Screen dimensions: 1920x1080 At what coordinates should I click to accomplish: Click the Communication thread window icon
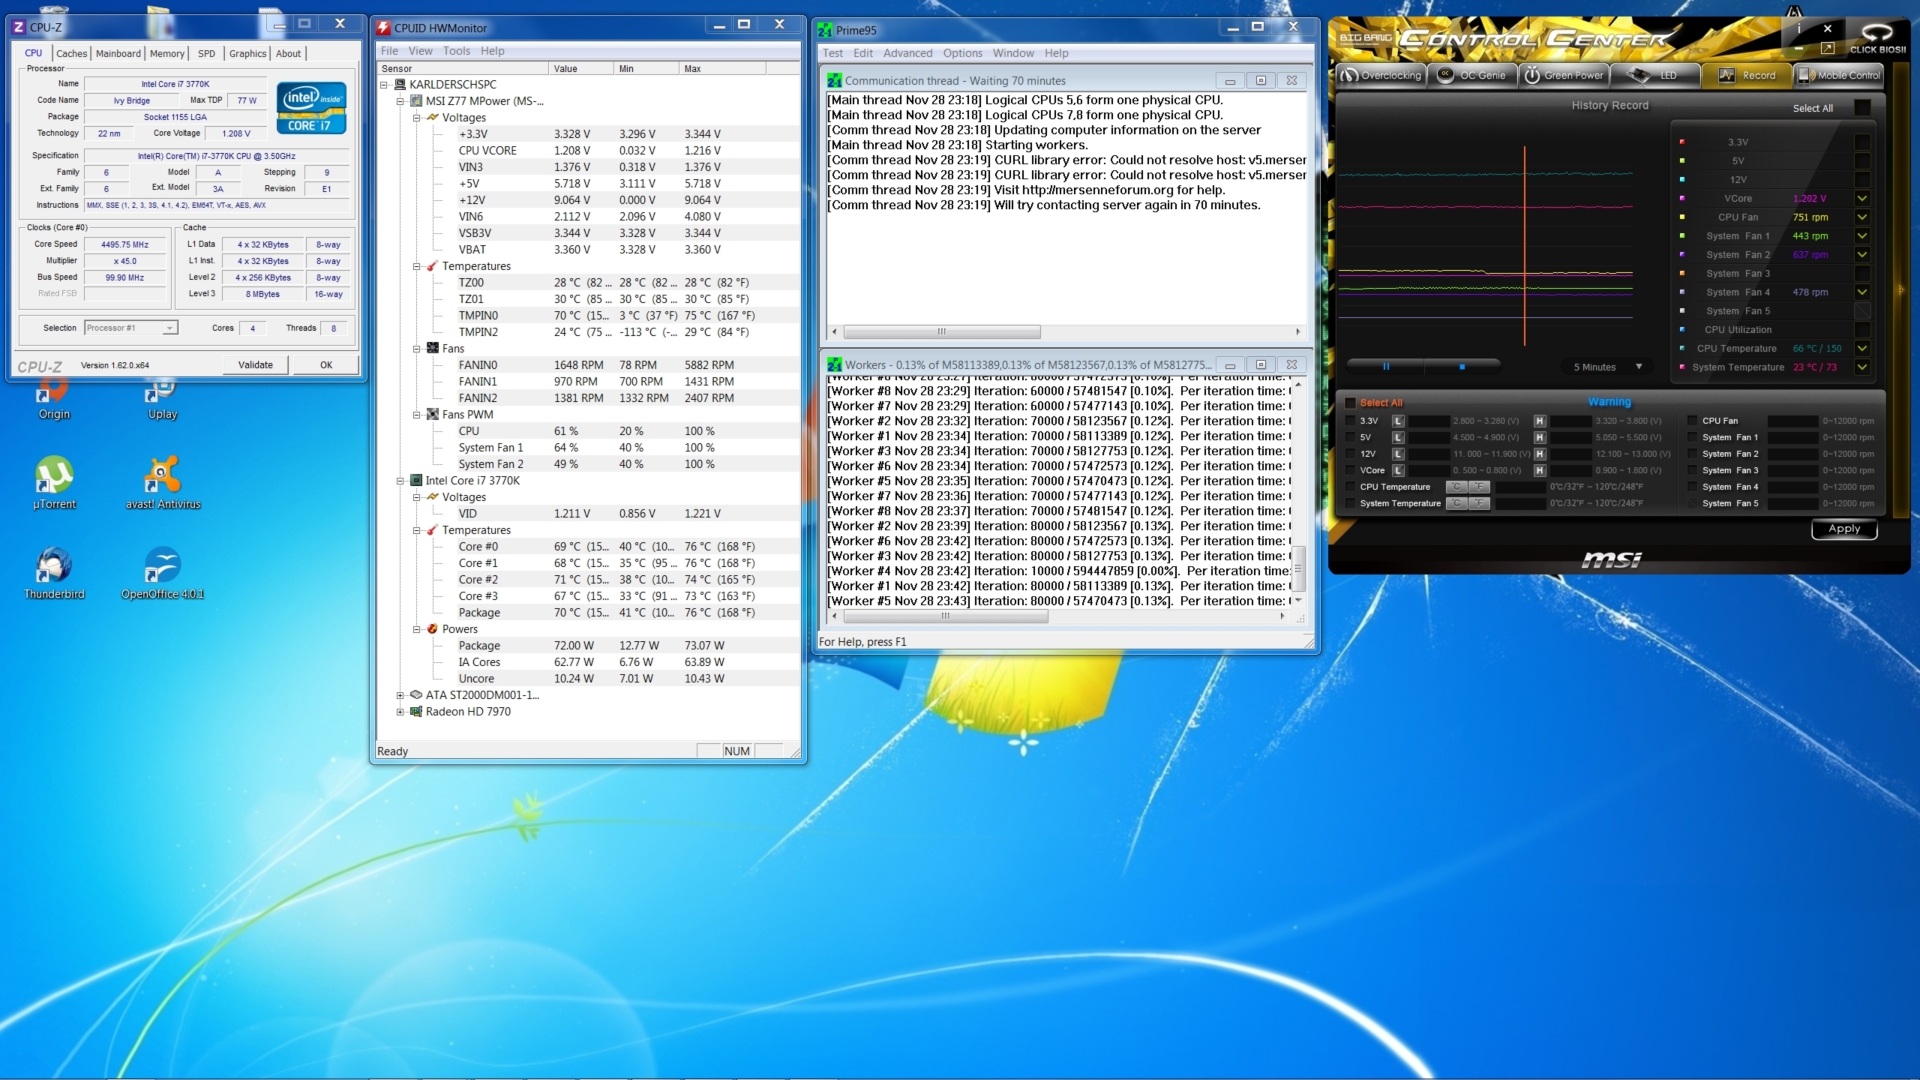click(834, 81)
